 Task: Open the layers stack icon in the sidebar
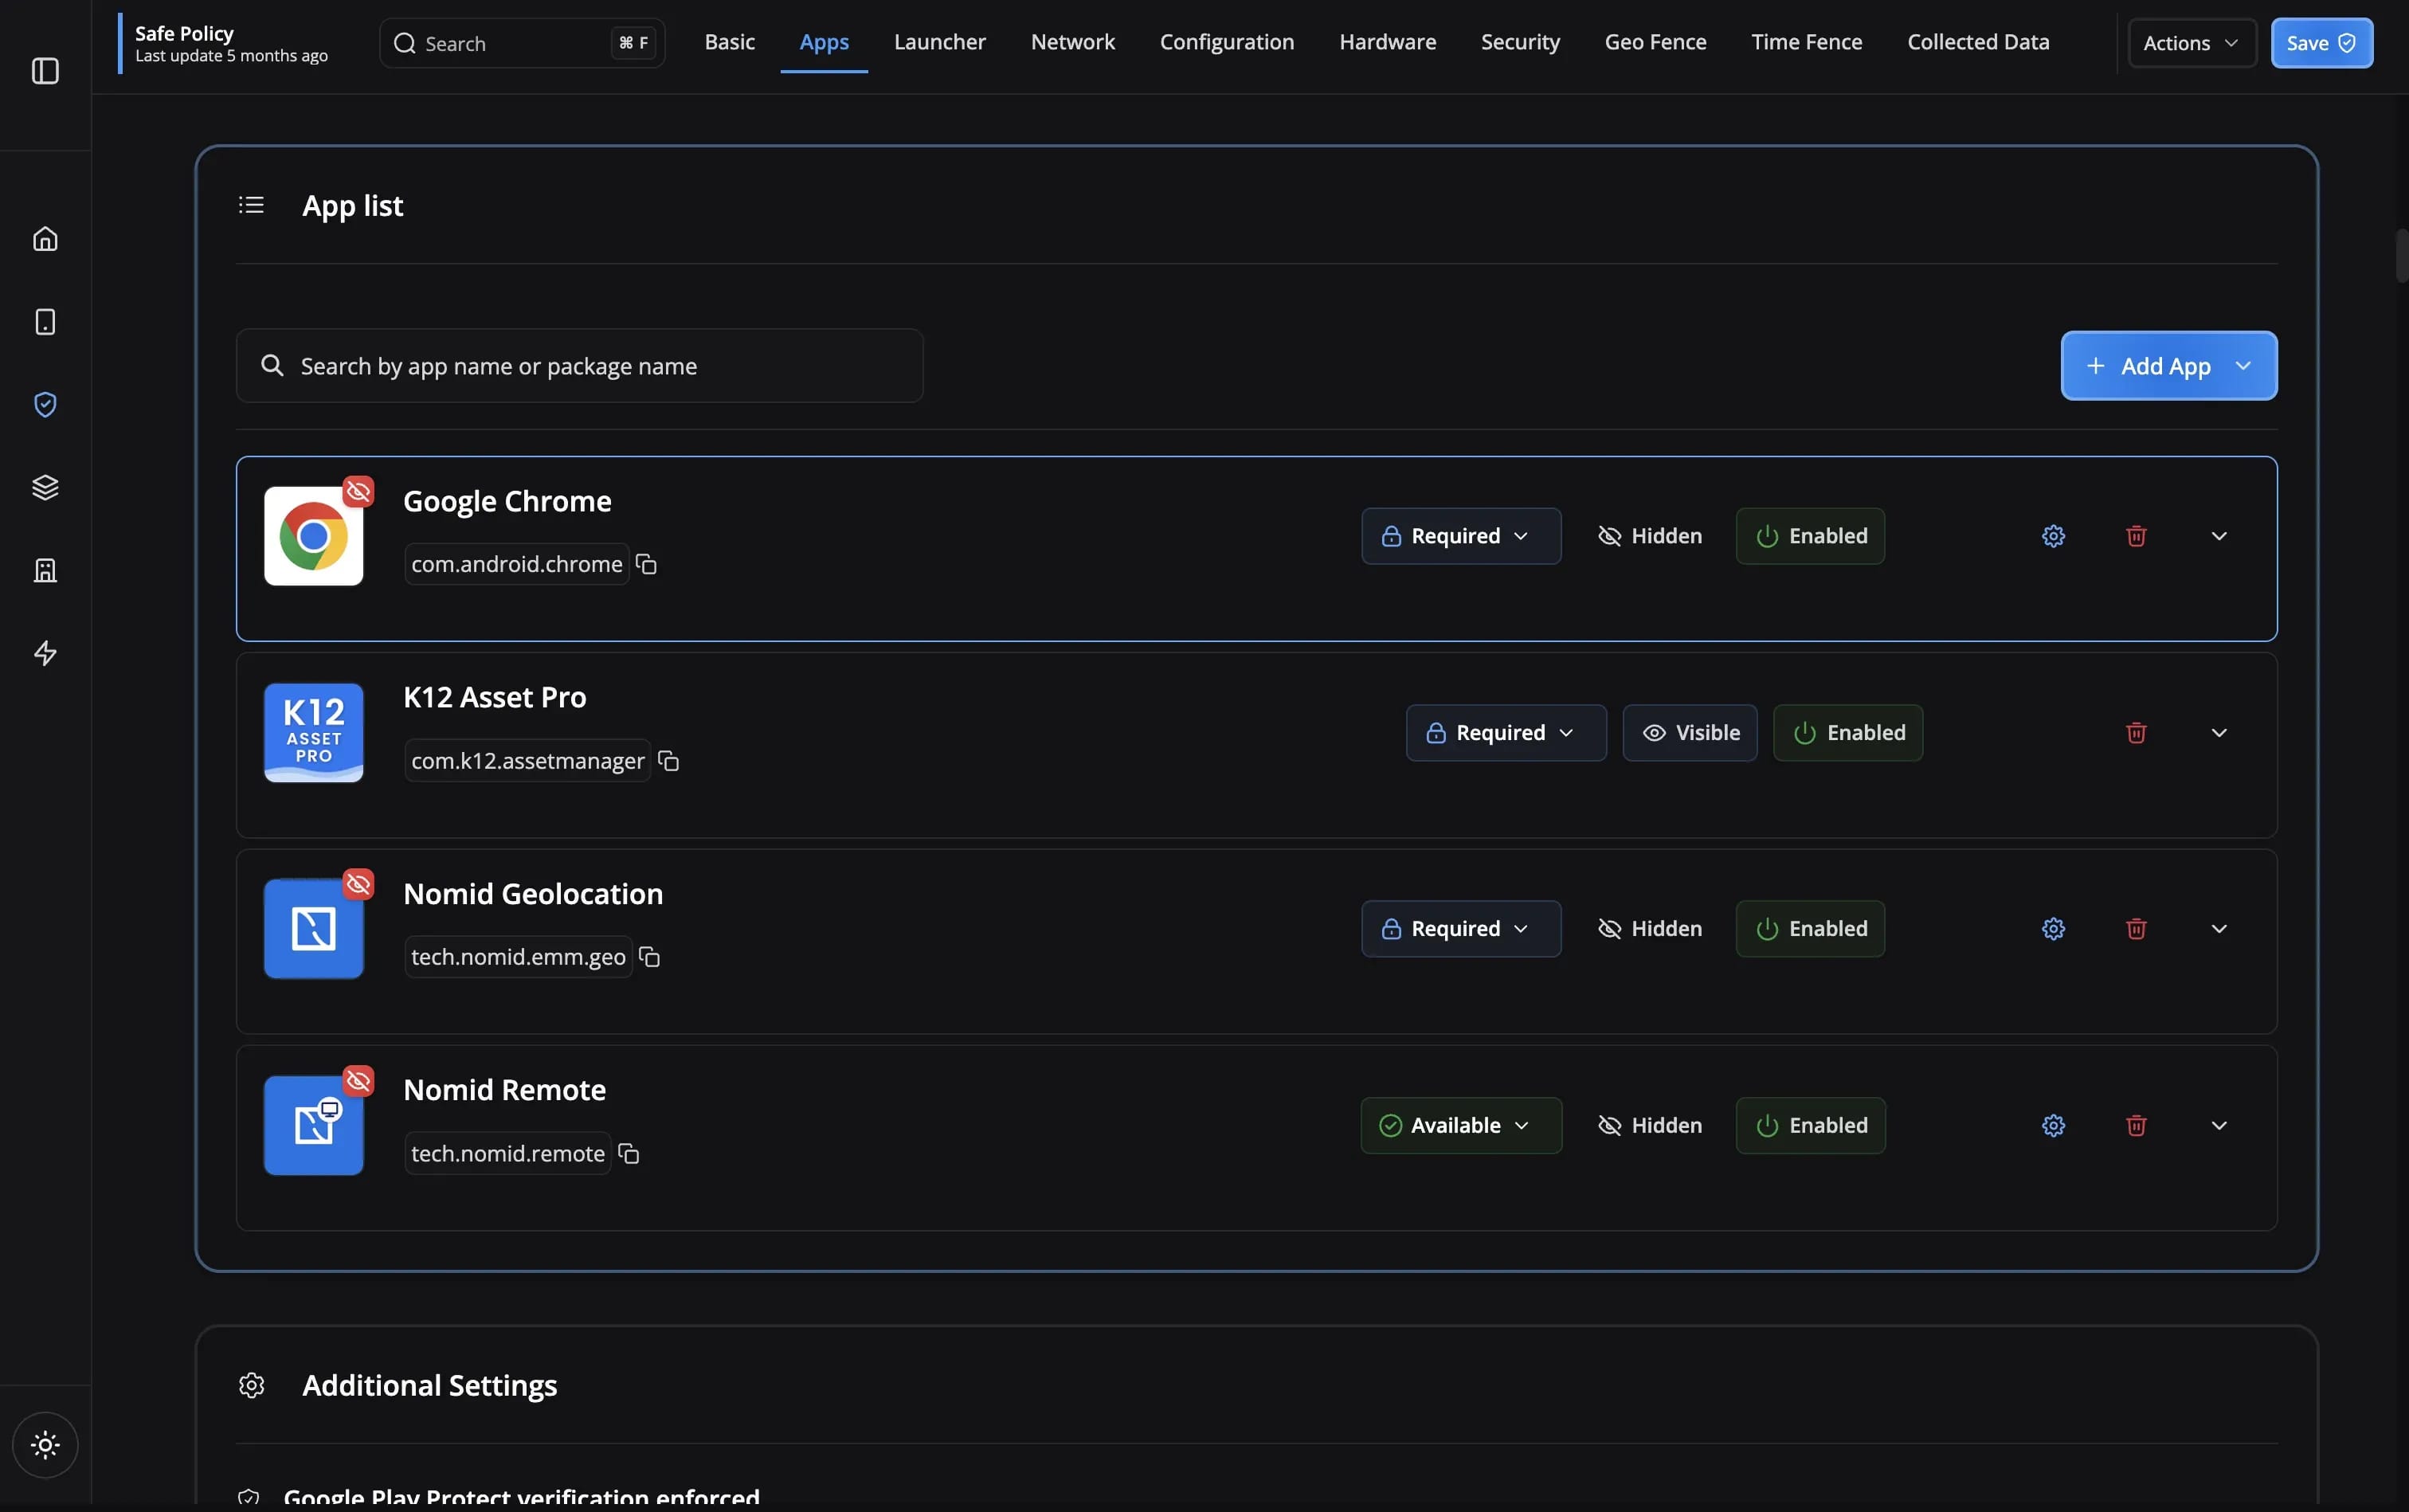[45, 487]
